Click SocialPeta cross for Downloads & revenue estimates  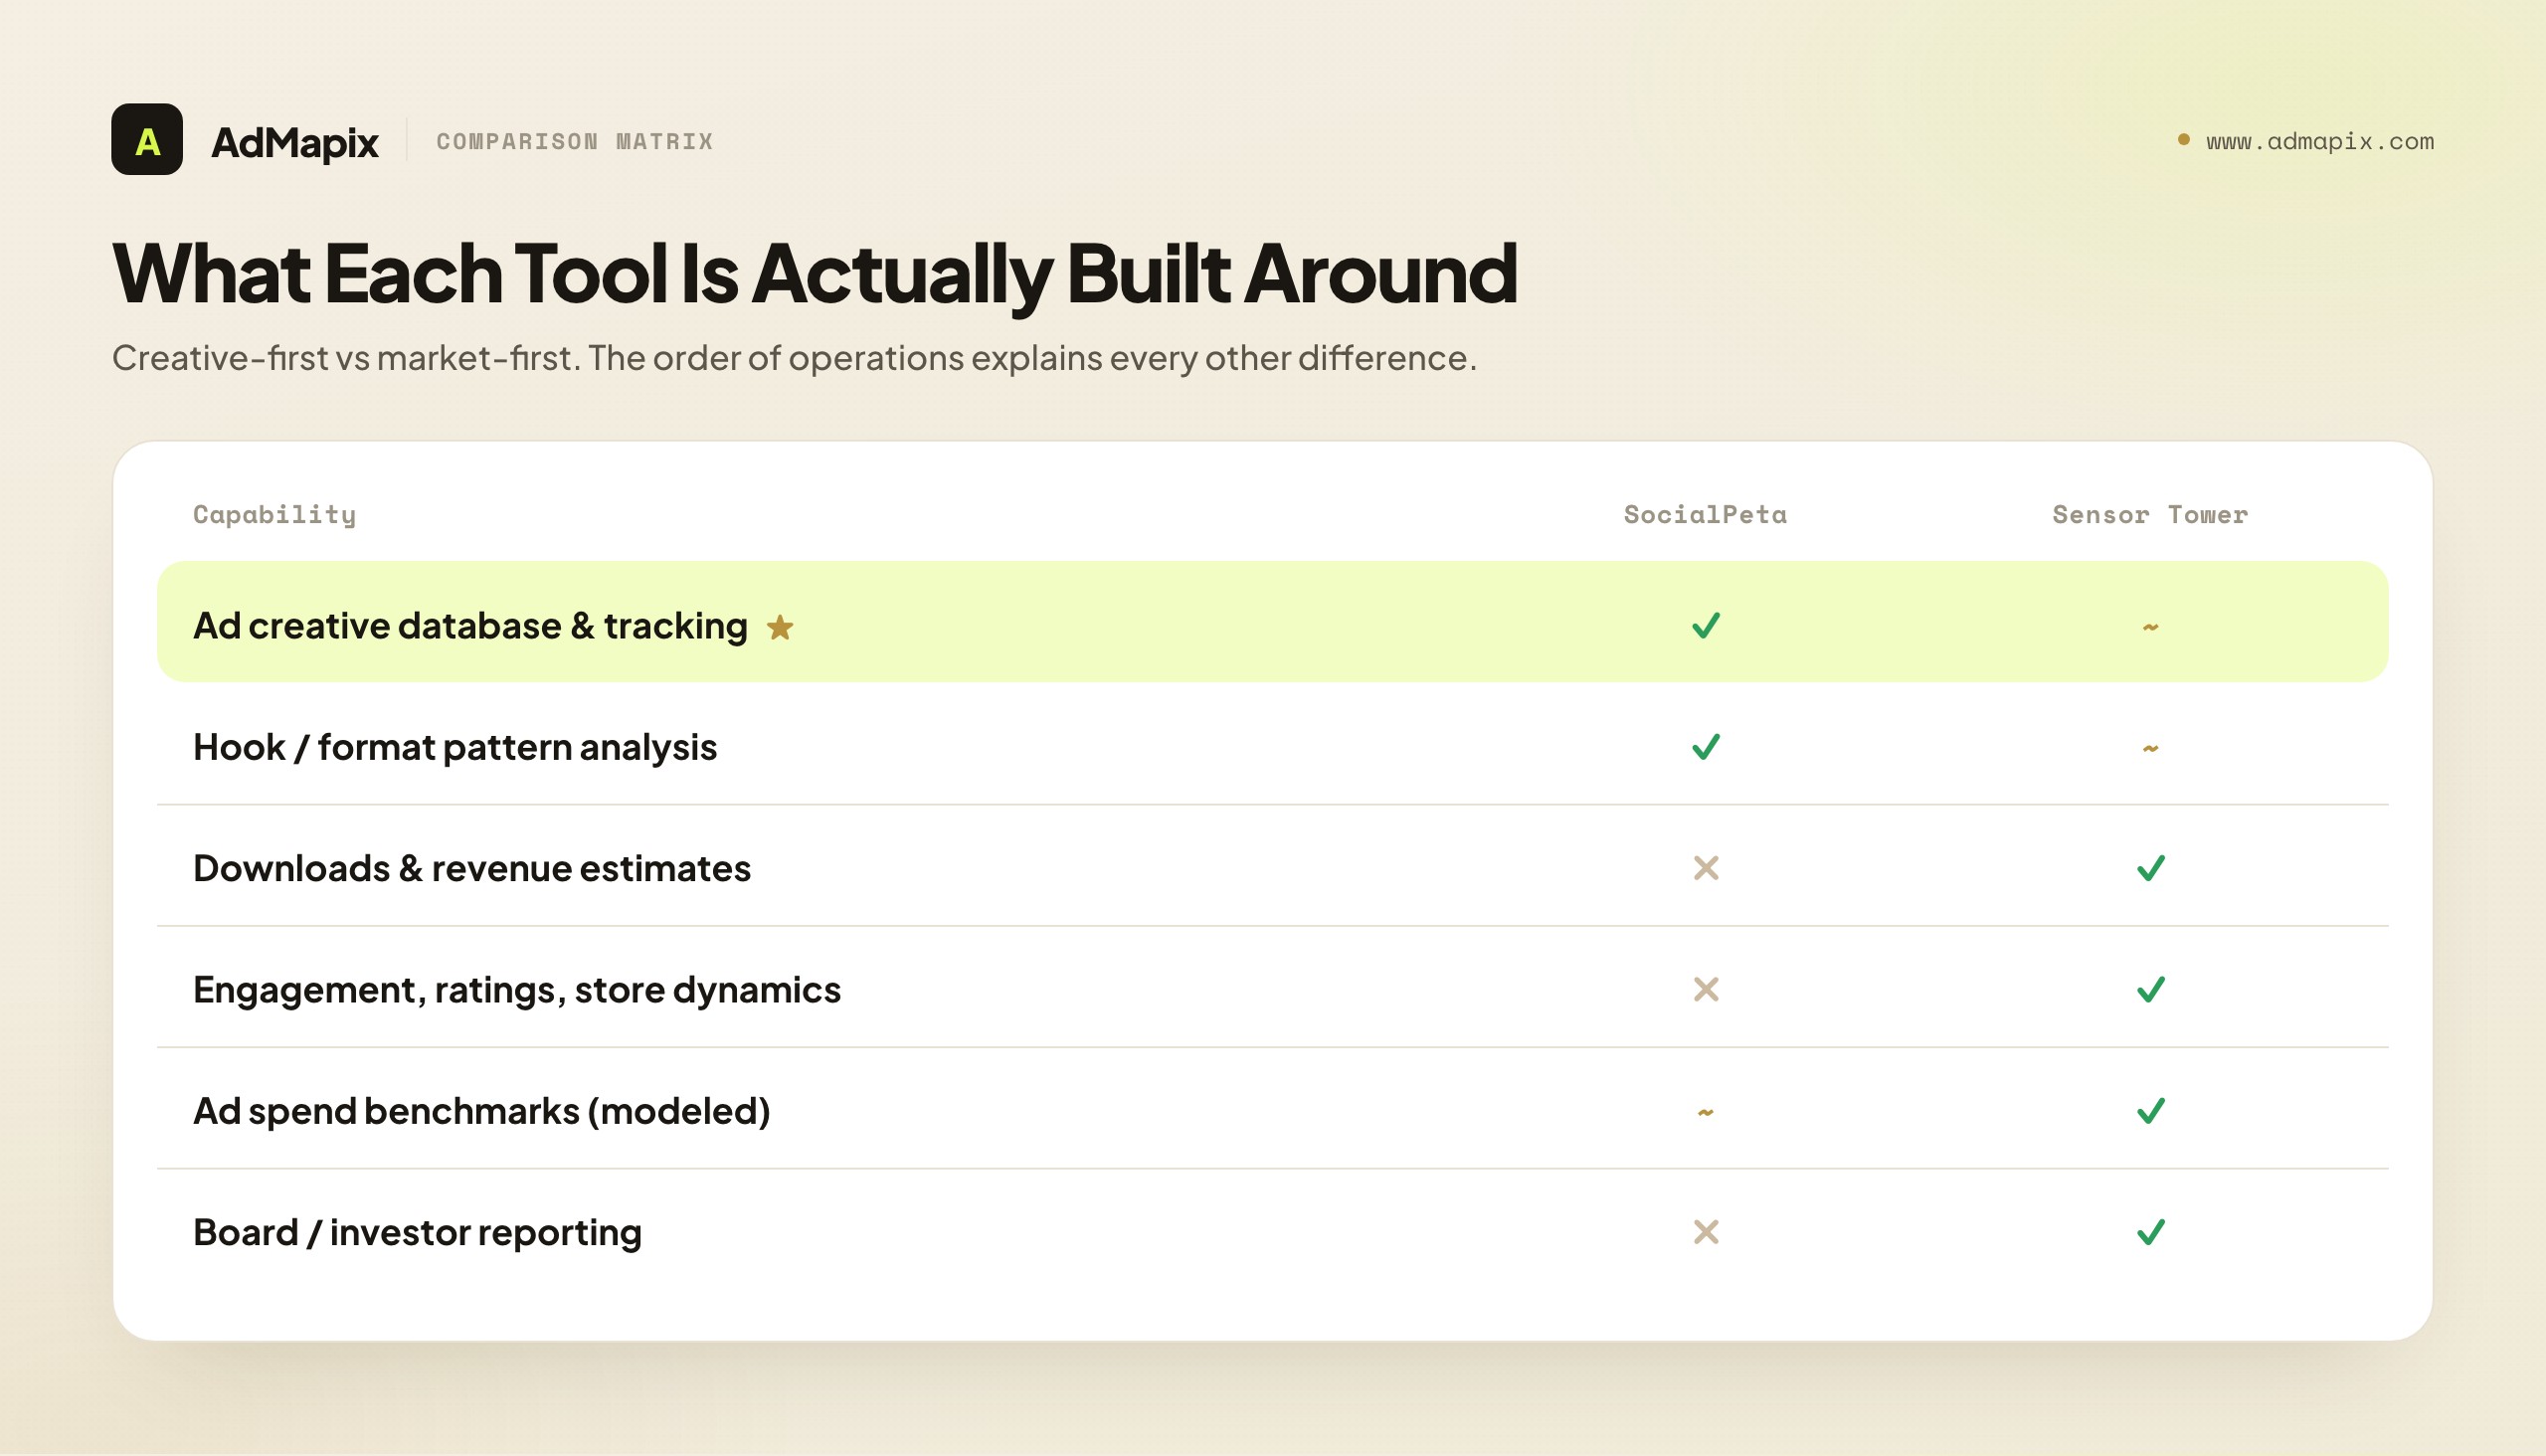click(1706, 868)
